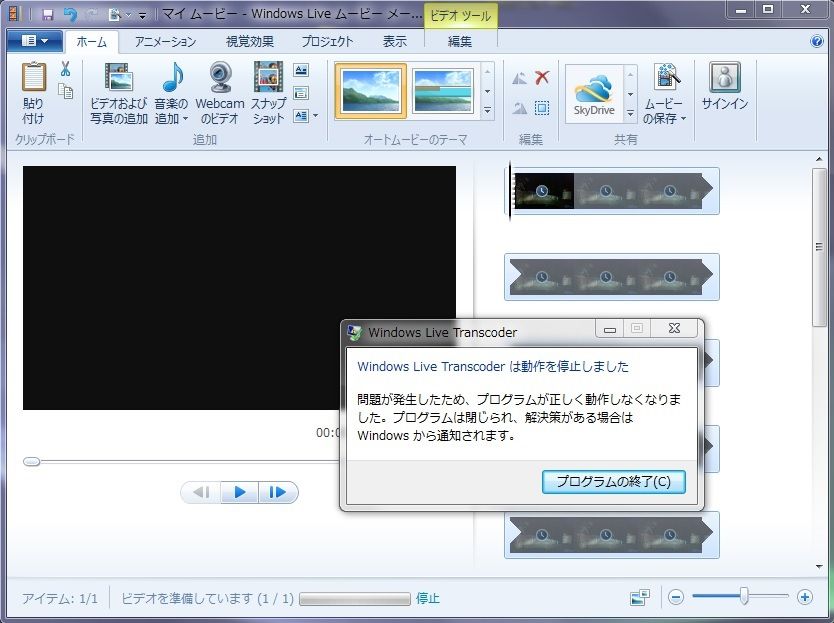Switch to the ホーム tab

[x=91, y=41]
